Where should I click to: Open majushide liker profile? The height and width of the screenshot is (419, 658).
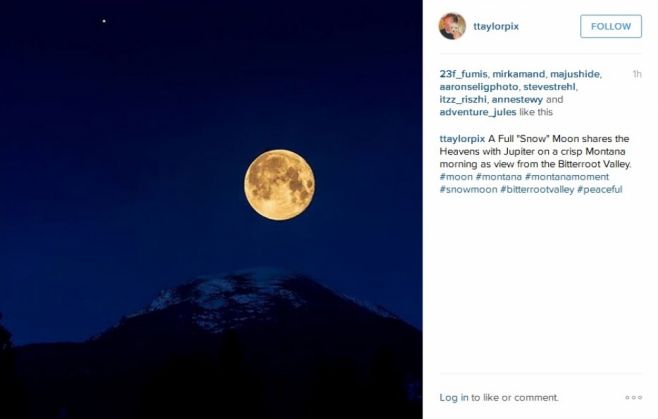pyautogui.click(x=575, y=74)
